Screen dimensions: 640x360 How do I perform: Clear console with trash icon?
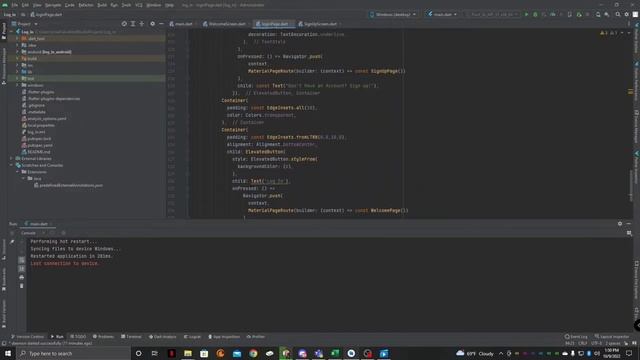tap(22, 286)
